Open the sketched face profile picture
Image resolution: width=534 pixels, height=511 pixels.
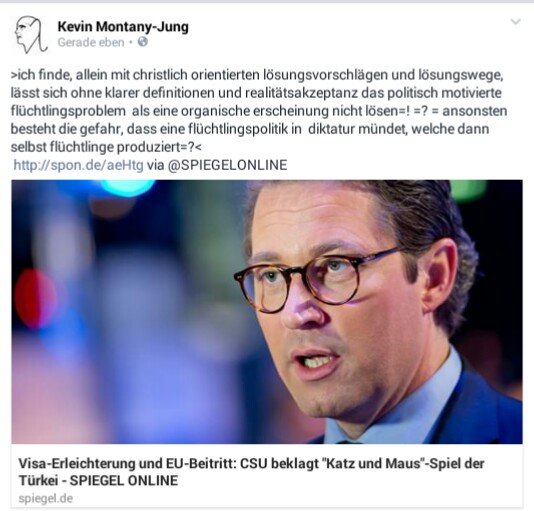(31, 35)
